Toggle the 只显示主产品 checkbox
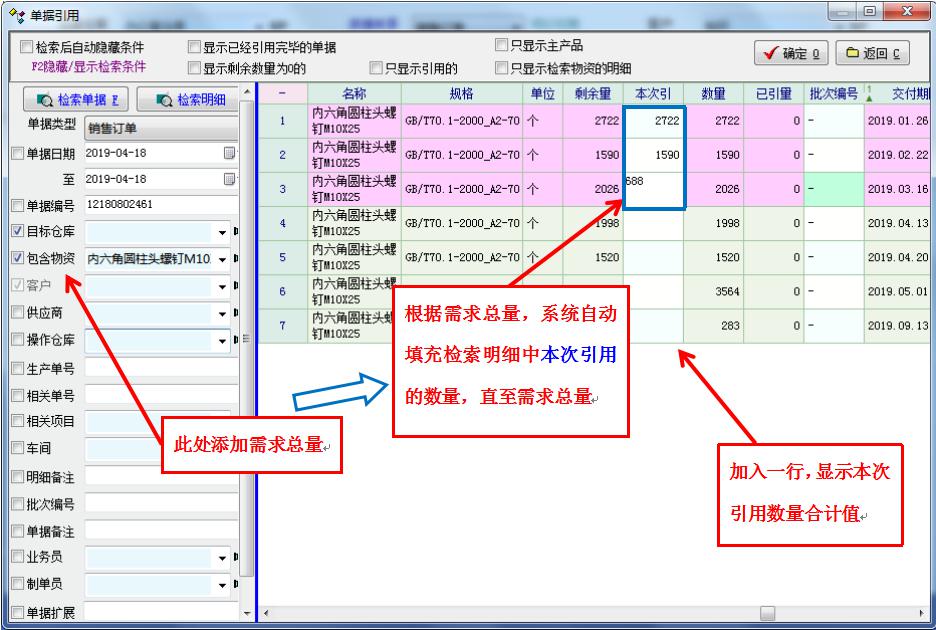The width and height of the screenshot is (936, 630). click(502, 45)
